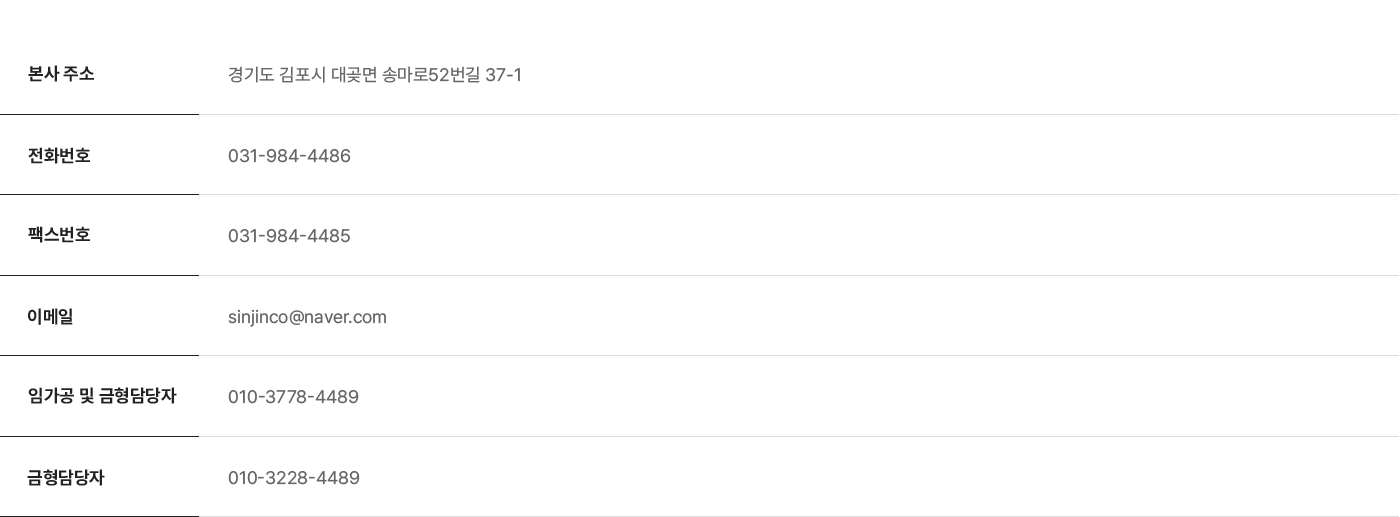Click the standalone 금형담당자 label in the last row
Image resolution: width=1400 pixels, height=517 pixels.
[x=66, y=477]
